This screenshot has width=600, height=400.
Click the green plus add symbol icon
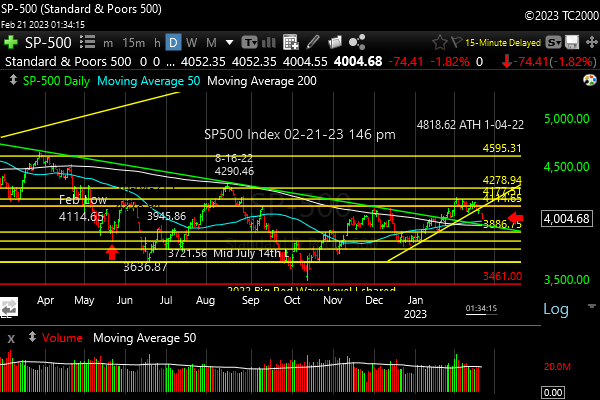click(x=10, y=43)
